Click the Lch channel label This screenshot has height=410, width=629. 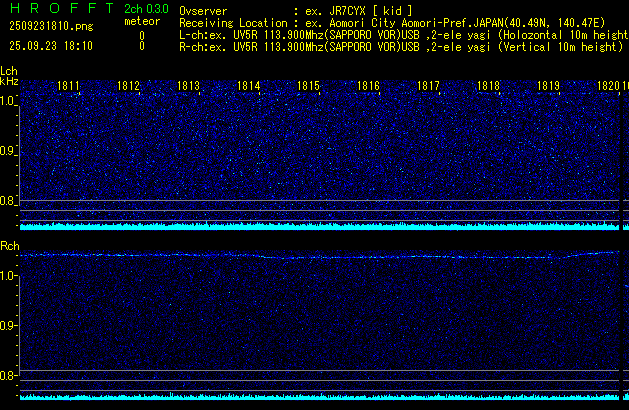(9, 71)
